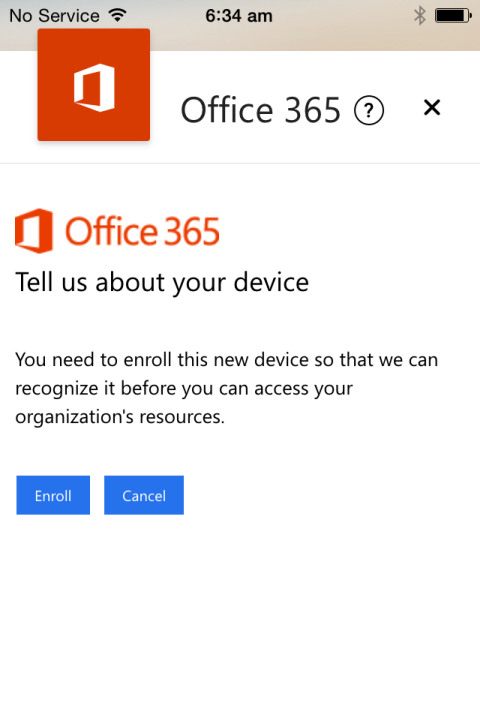The width and height of the screenshot is (480, 720).
Task: Click the 'You need to enroll' text line
Action: click(226, 360)
